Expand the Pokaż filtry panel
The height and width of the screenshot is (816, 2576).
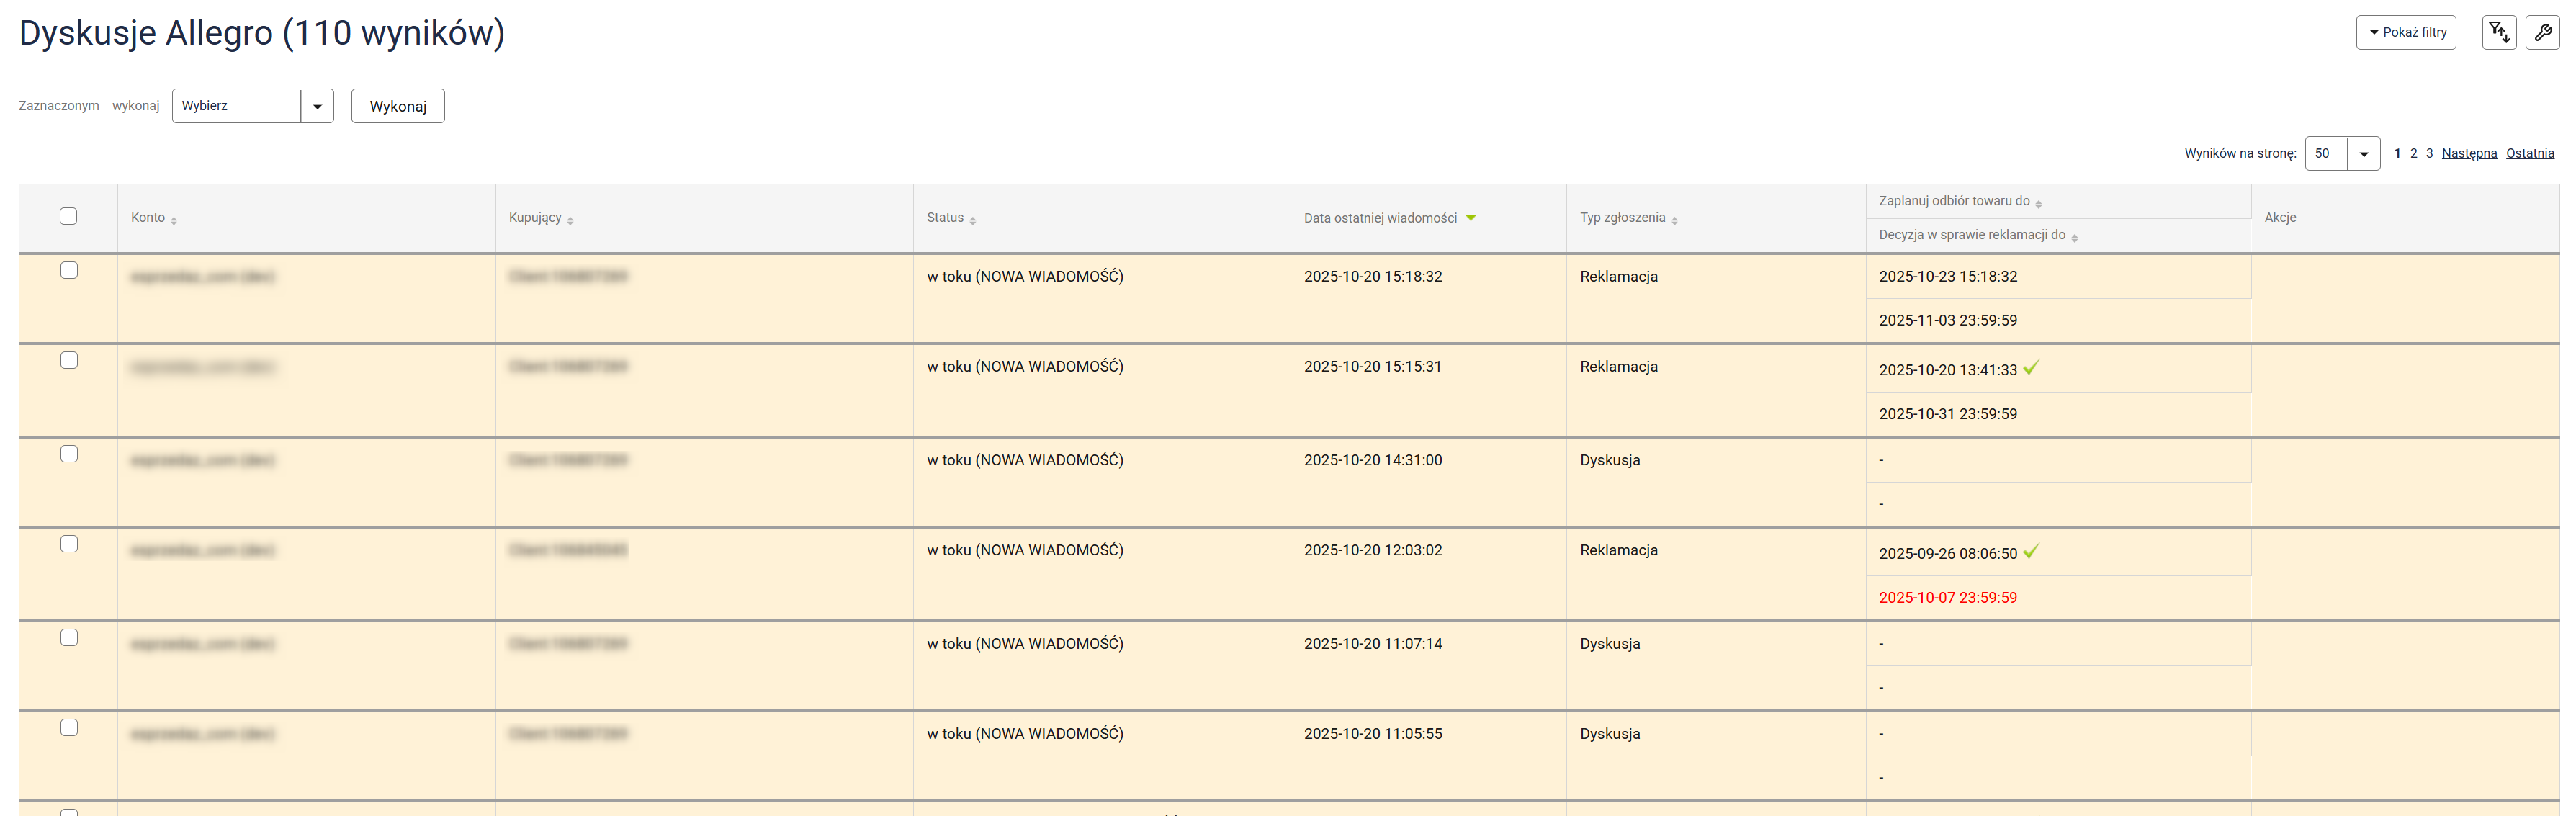[x=2405, y=32]
